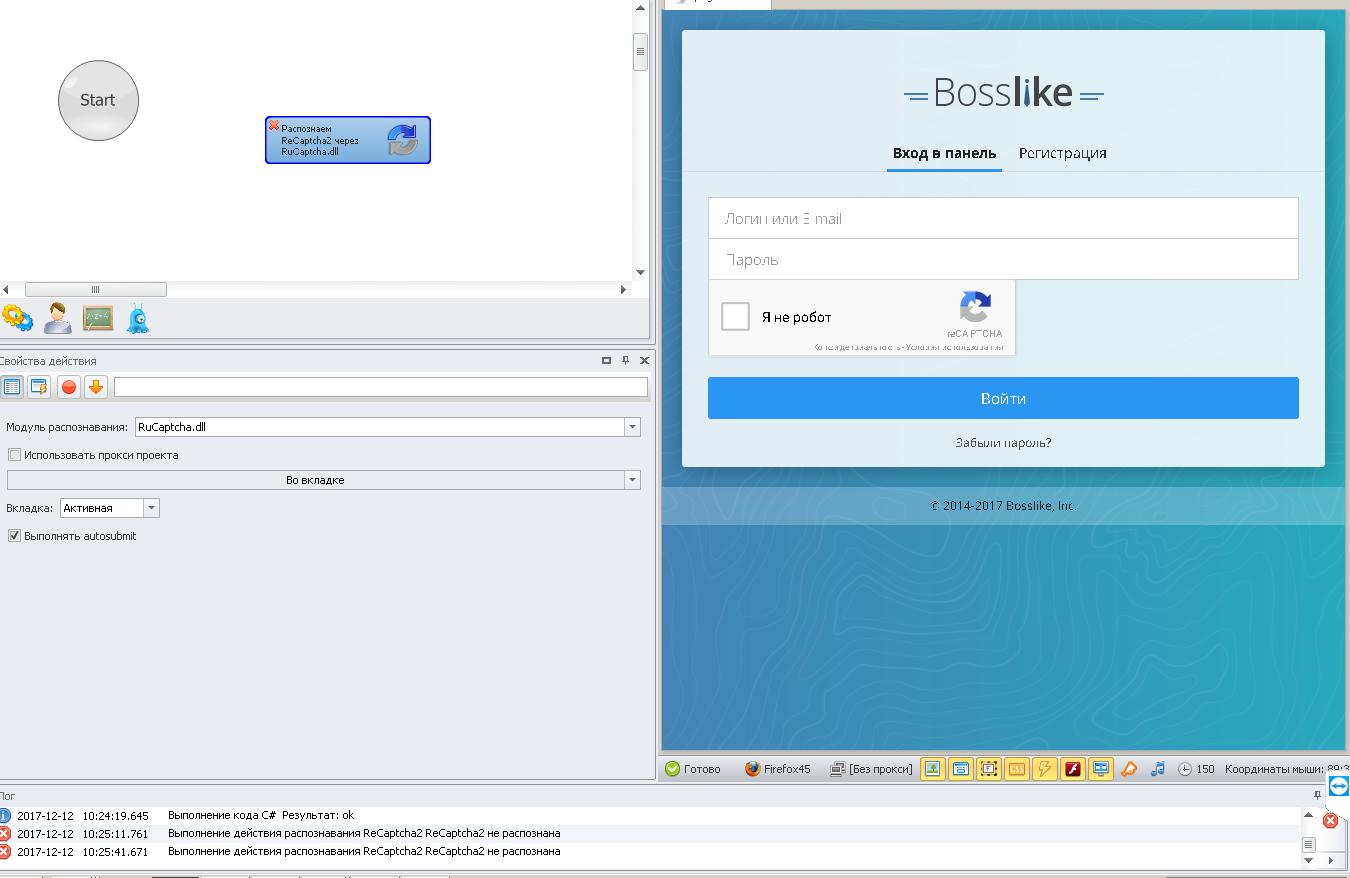Click the Firefox45 browser icon
Image resolution: width=1350 pixels, height=878 pixels.
coord(753,769)
